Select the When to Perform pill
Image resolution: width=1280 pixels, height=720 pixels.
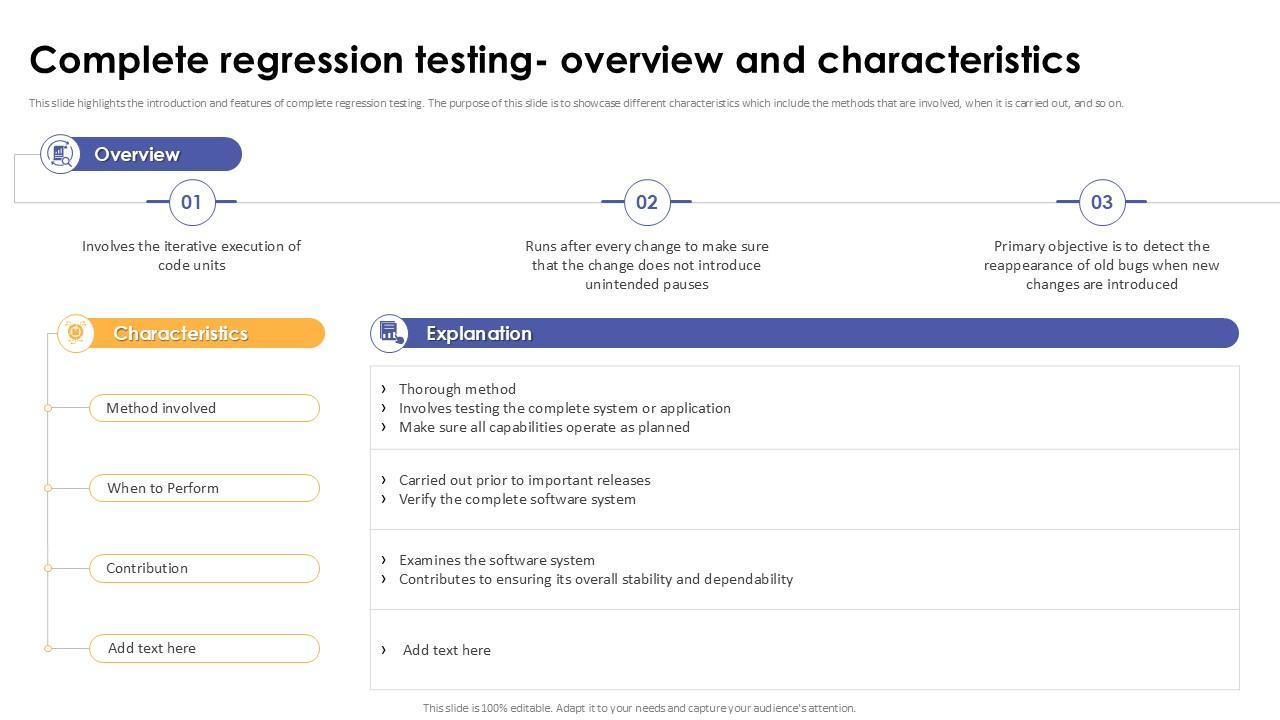tap(204, 488)
